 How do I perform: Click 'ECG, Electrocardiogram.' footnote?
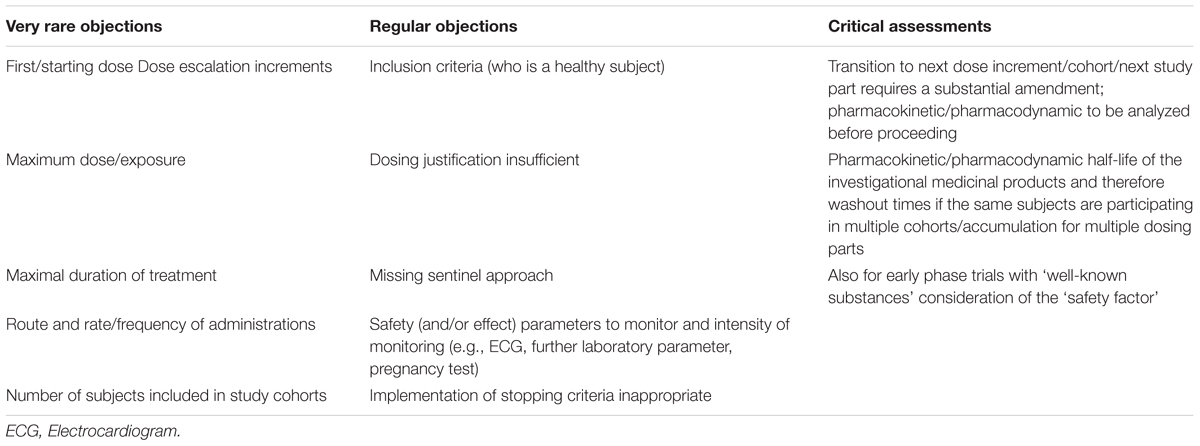coord(87,430)
